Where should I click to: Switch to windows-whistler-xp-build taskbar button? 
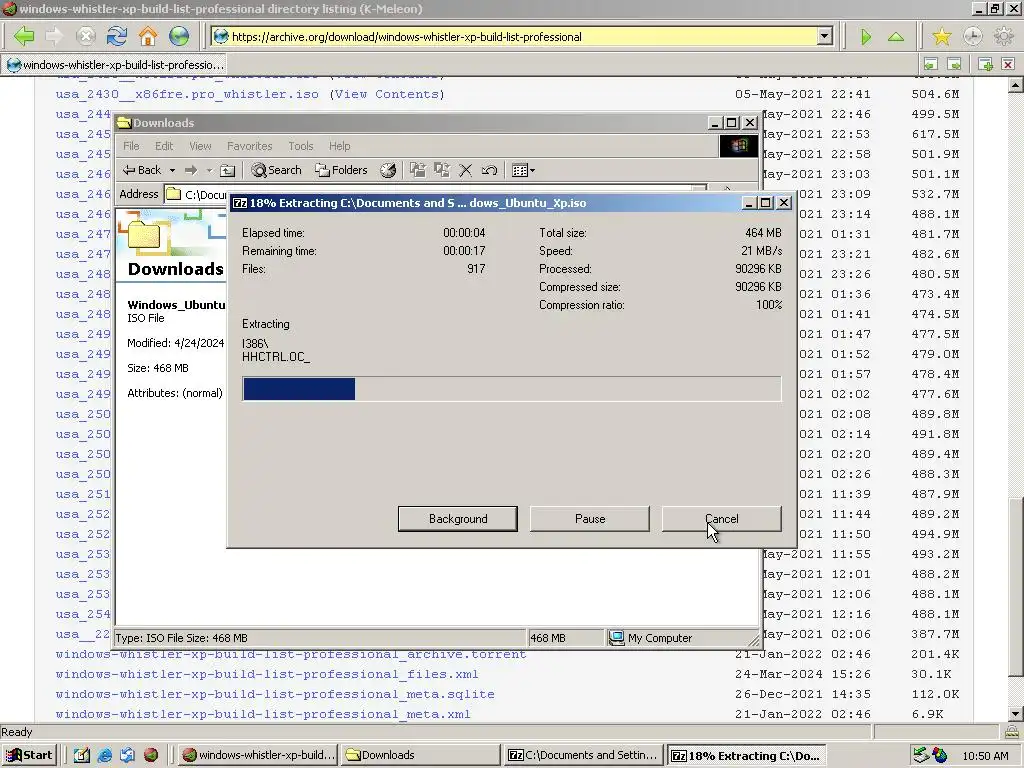257,755
